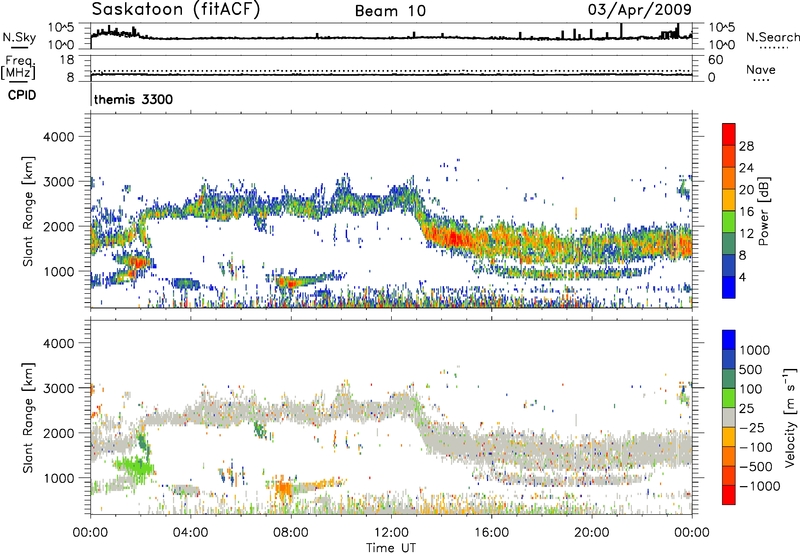The width and height of the screenshot is (800, 554).
Task: Click the 'Power [dB]' colorbar label
Action: (763, 211)
